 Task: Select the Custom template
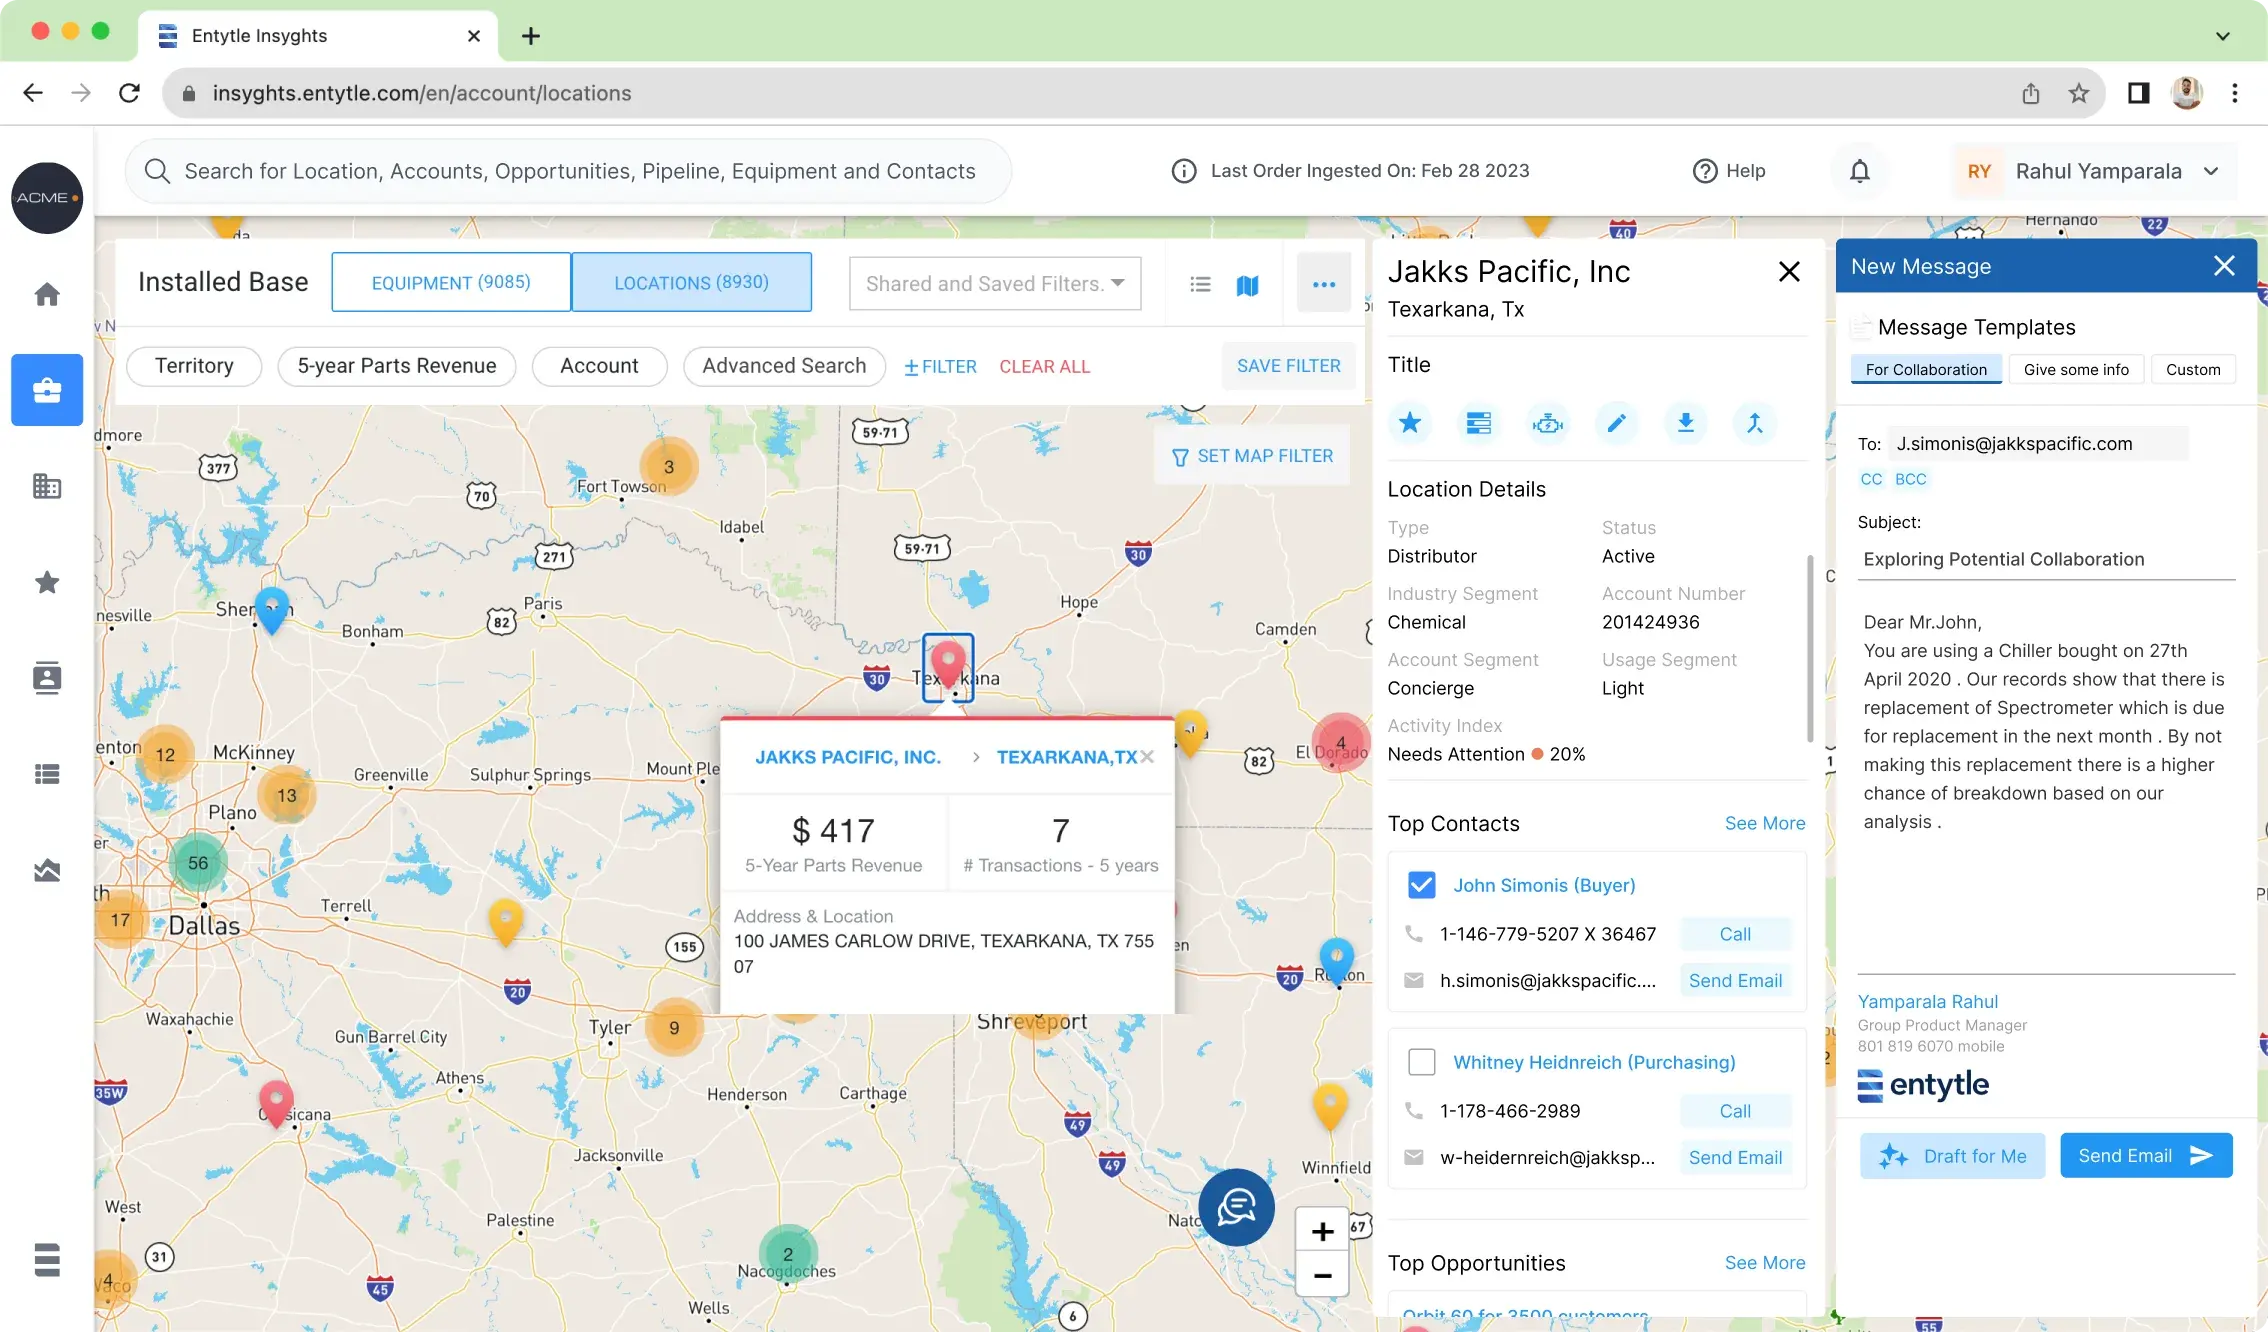[x=2193, y=370]
